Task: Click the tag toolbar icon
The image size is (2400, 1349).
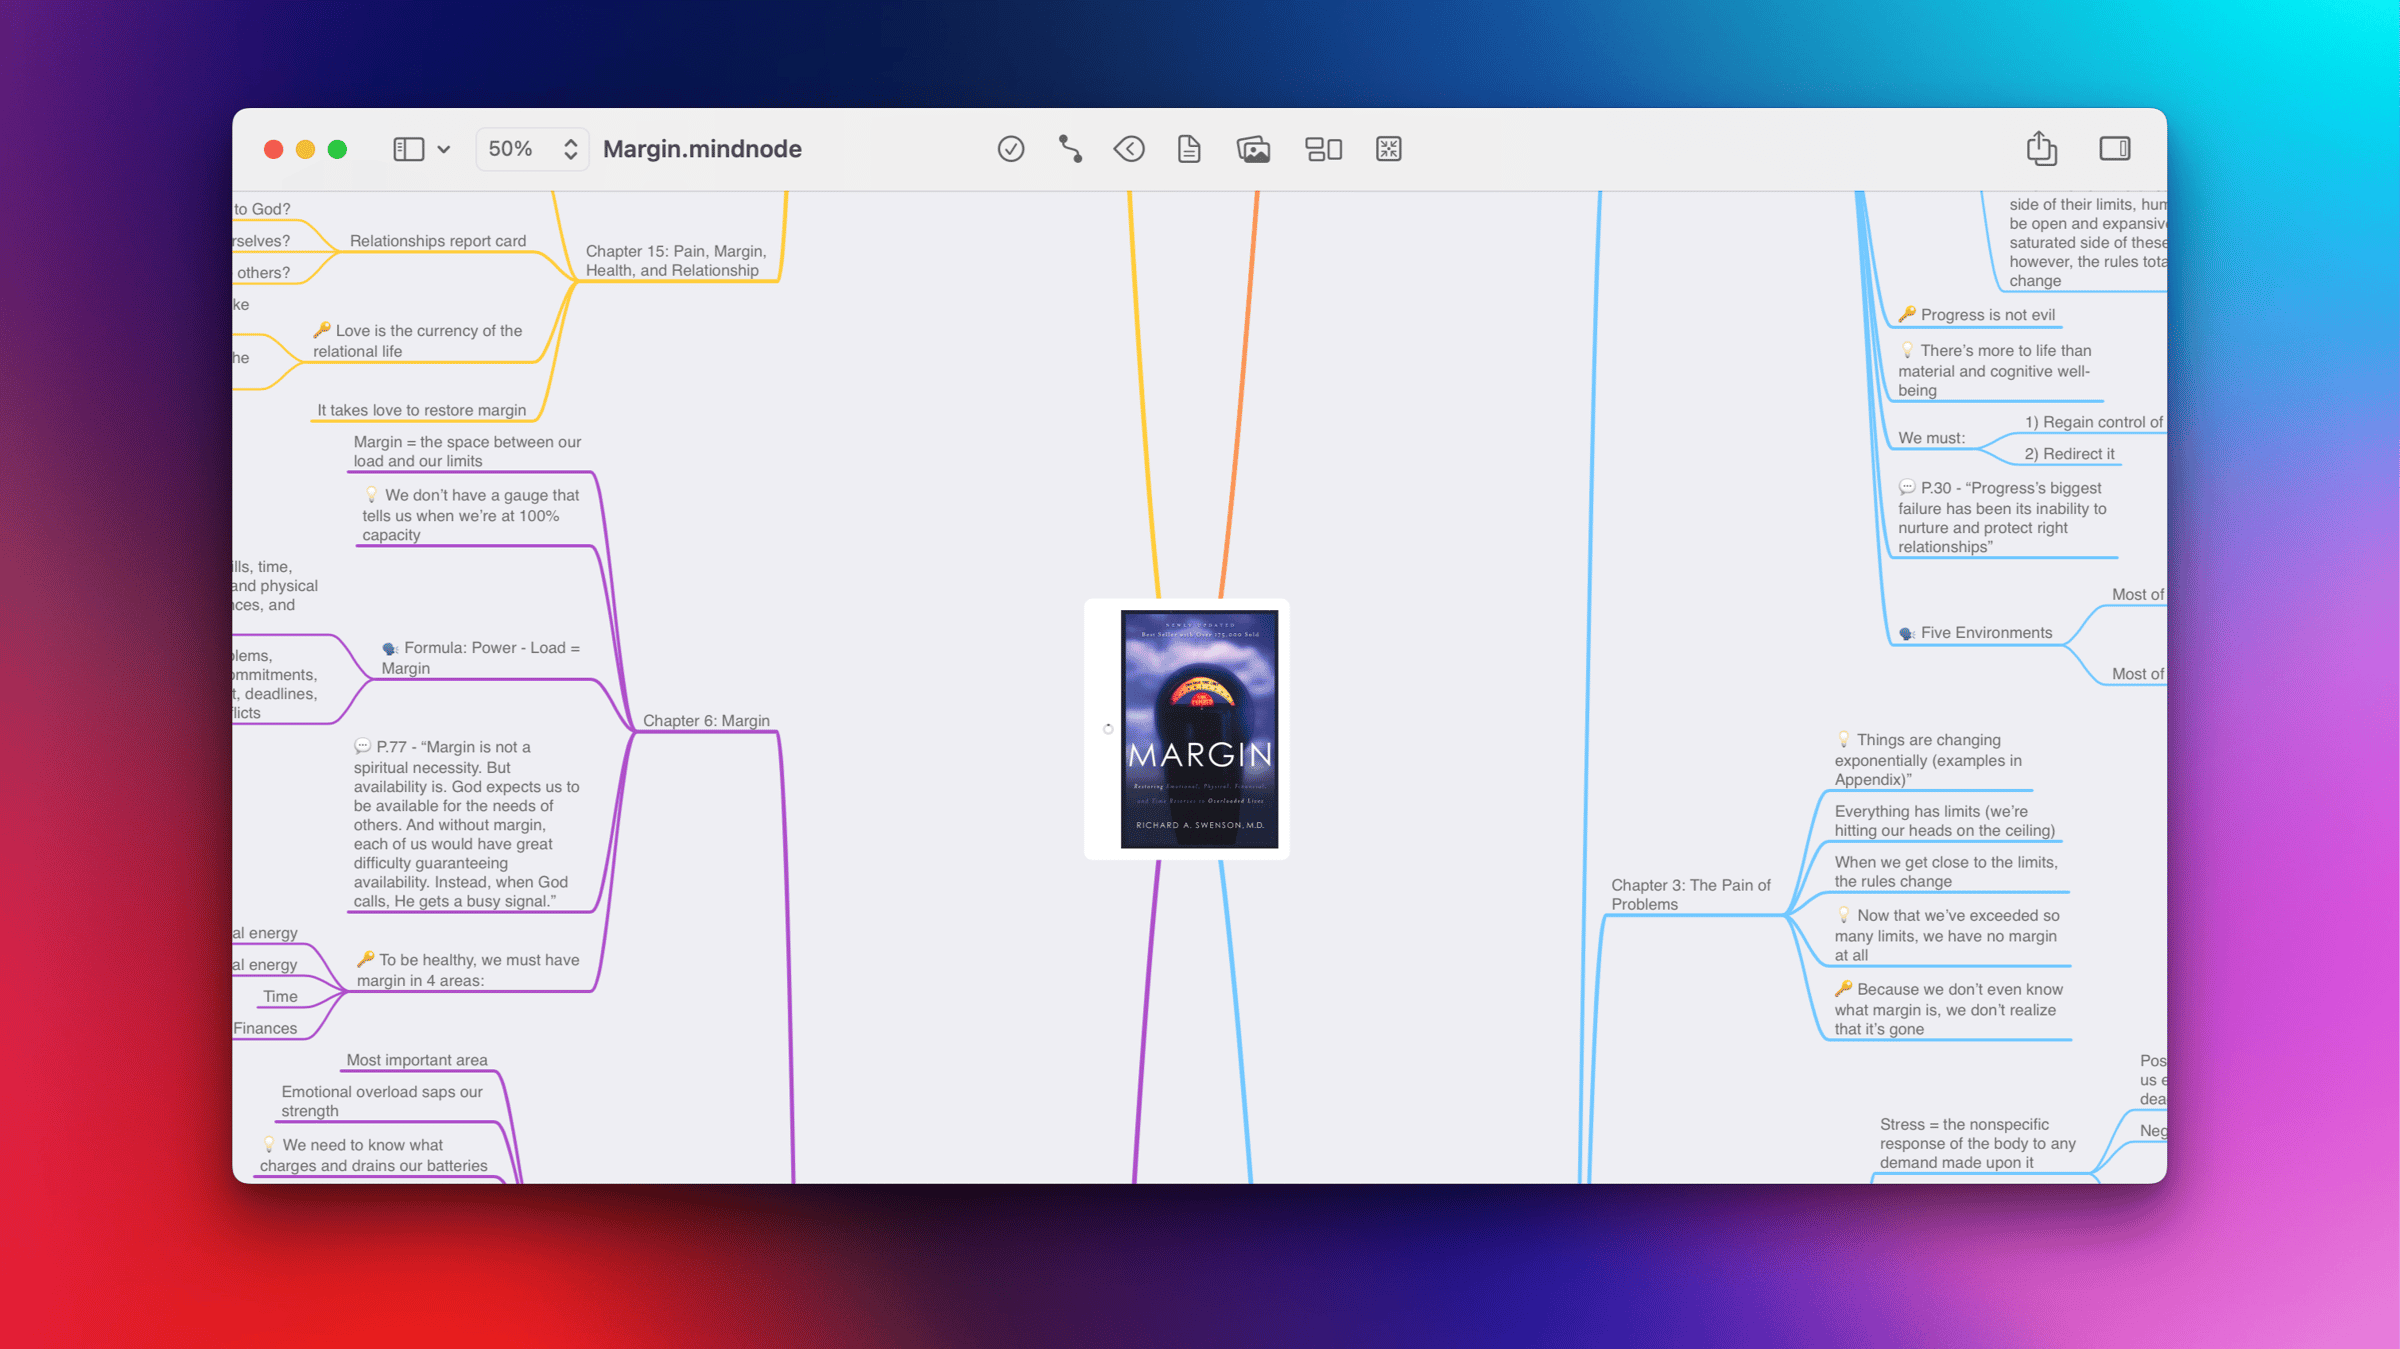Action: tap(1129, 149)
